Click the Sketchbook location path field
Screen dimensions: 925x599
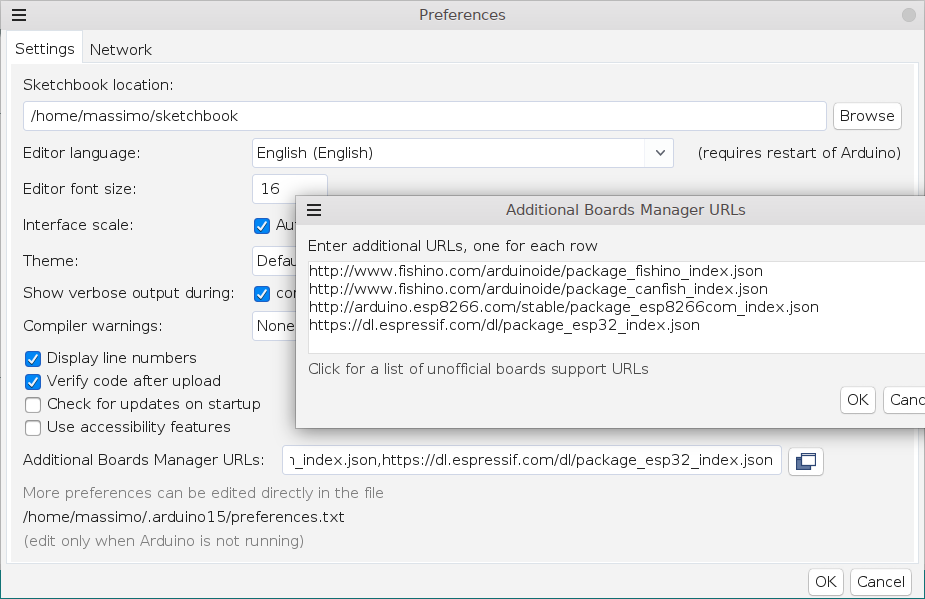pos(424,116)
